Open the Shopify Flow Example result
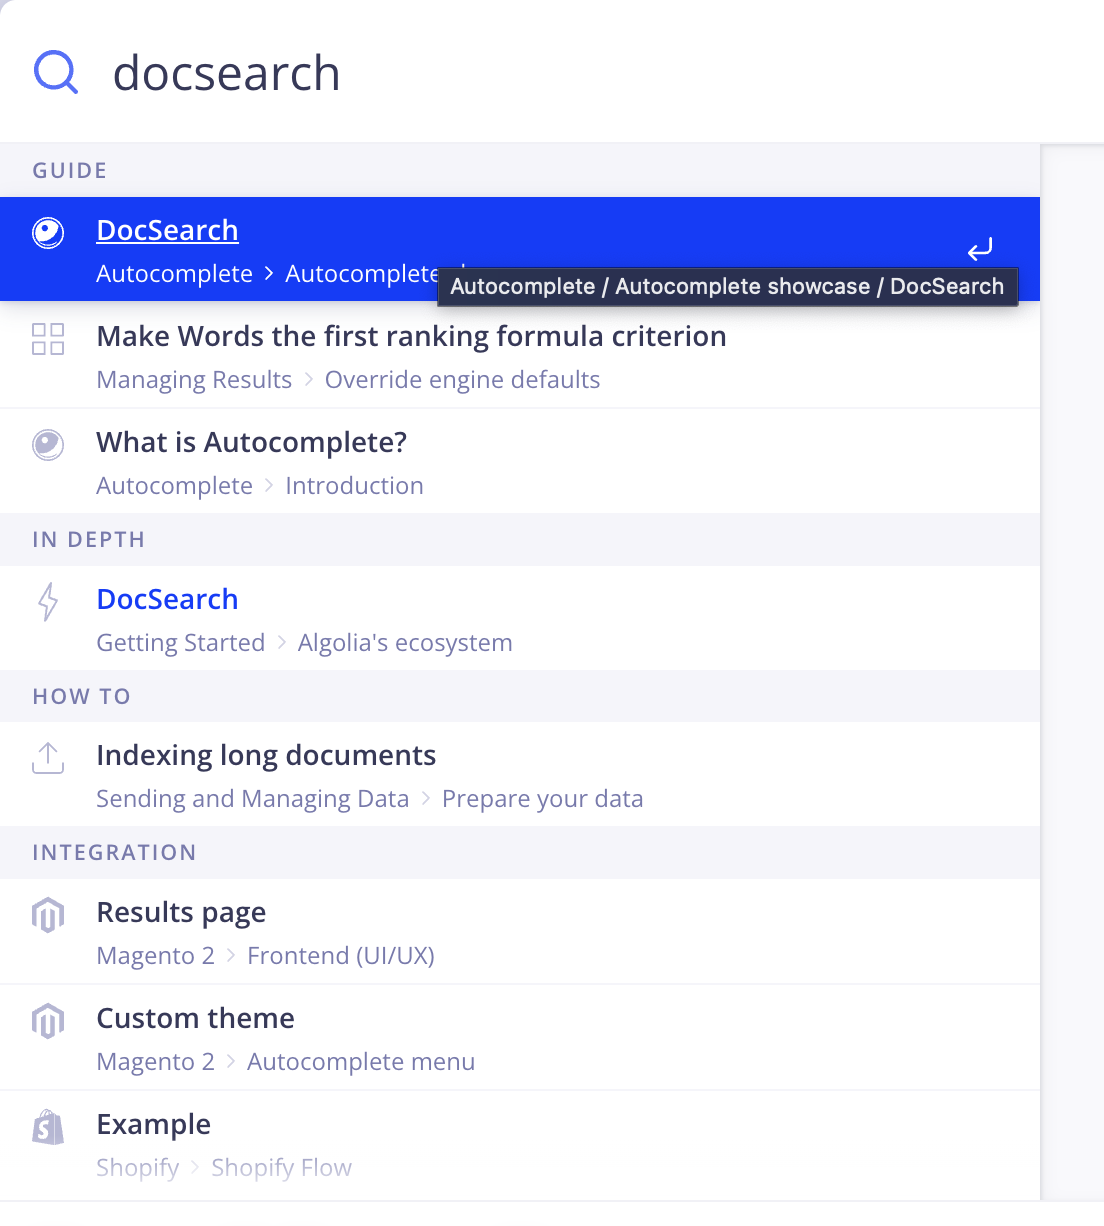Image resolution: width=1104 pixels, height=1226 pixels. coord(153,1123)
